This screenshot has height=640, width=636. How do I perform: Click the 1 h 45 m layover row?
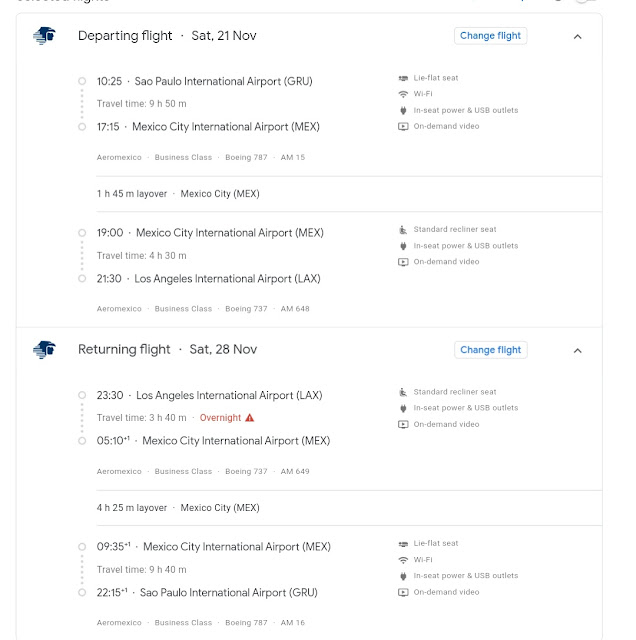(x=178, y=194)
